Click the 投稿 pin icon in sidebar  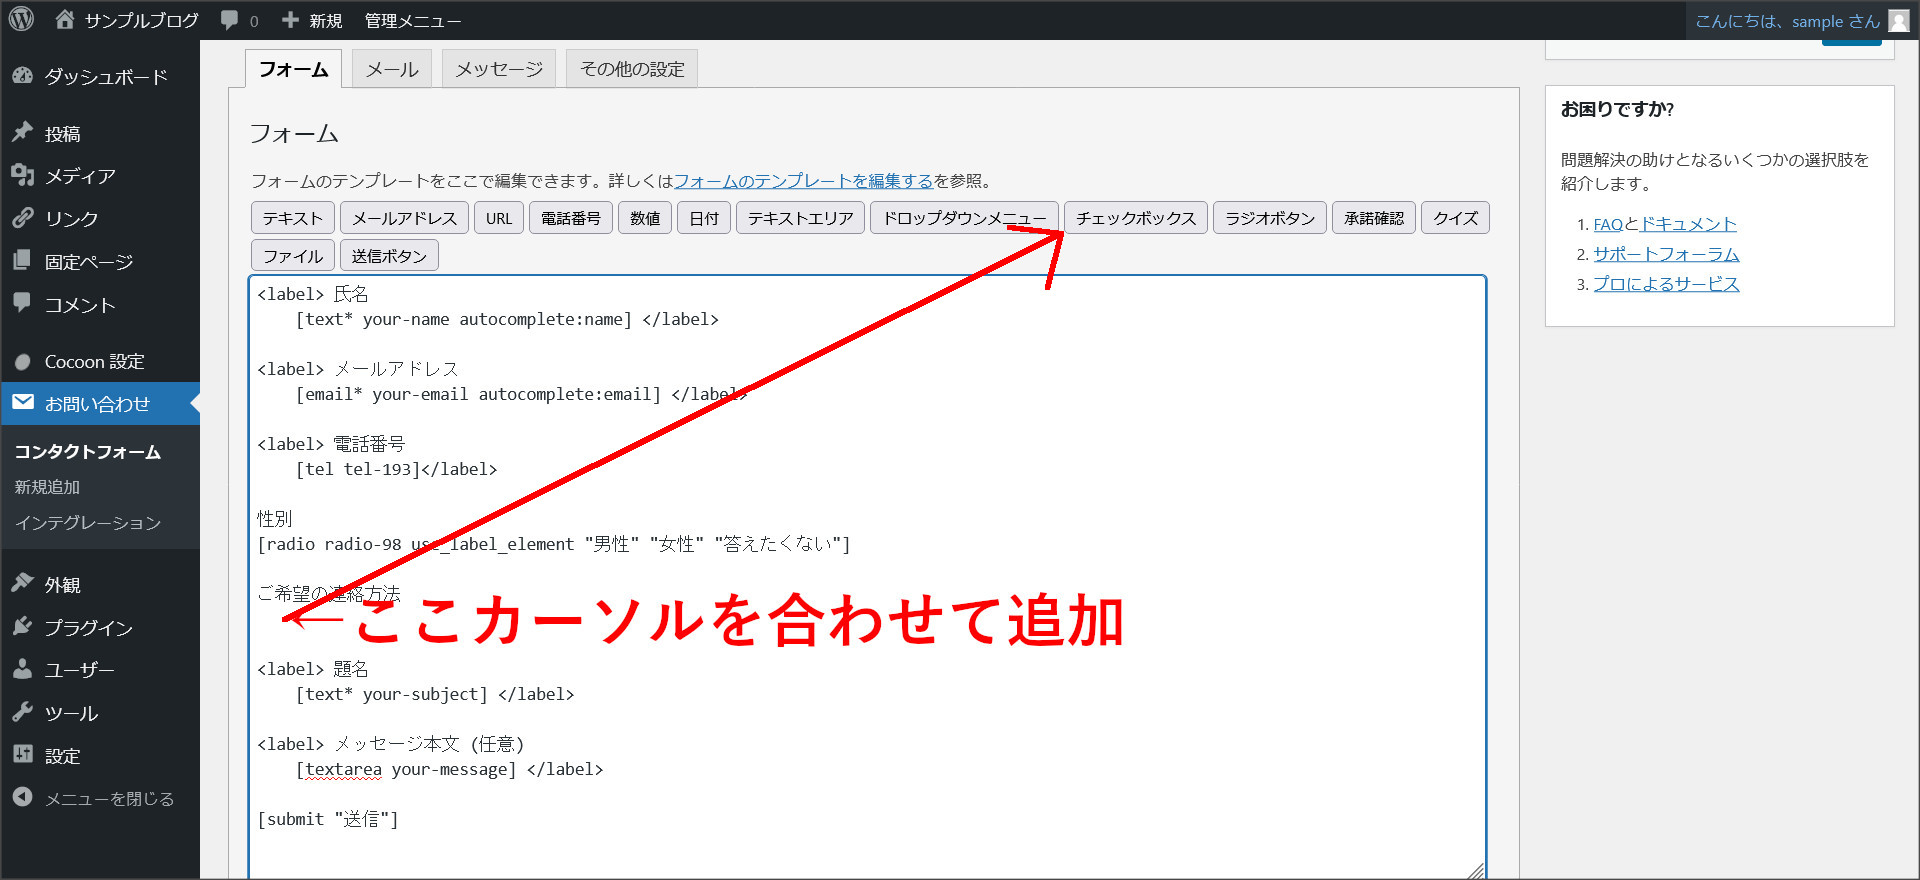23,133
